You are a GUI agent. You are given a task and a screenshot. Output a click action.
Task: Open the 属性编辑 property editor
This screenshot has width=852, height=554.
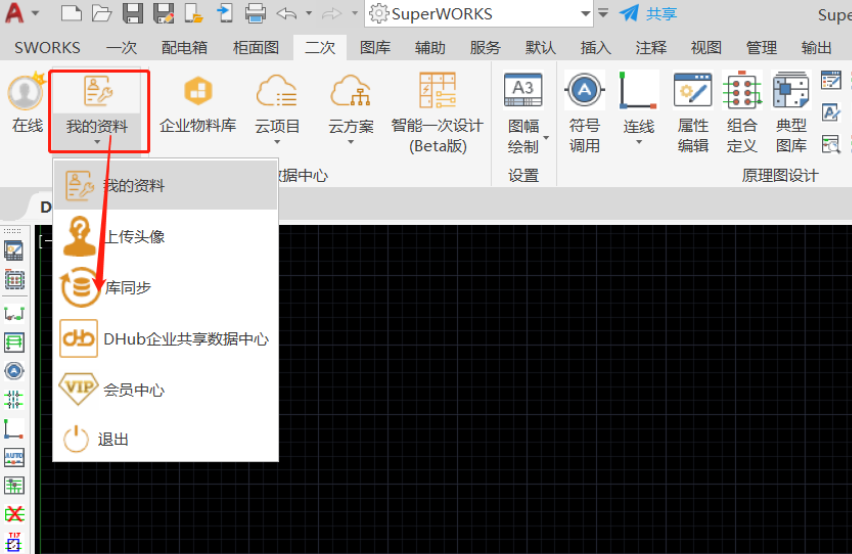693,112
